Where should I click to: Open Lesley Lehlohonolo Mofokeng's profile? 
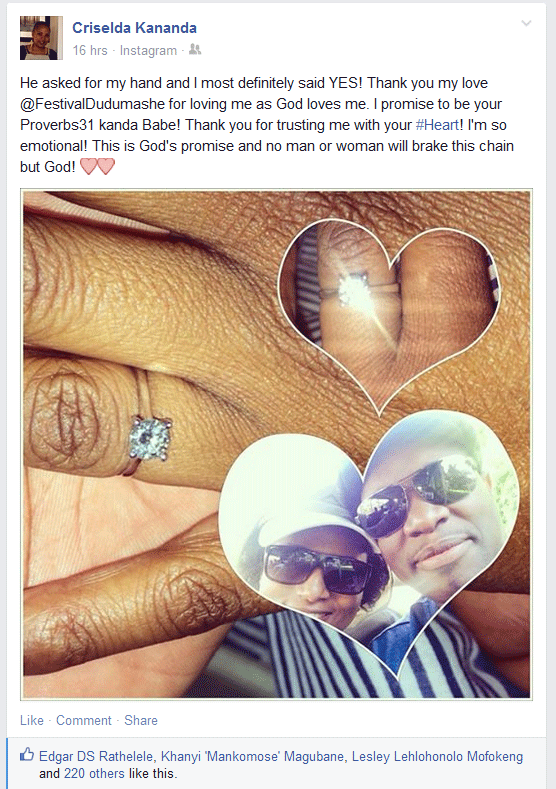point(437,756)
